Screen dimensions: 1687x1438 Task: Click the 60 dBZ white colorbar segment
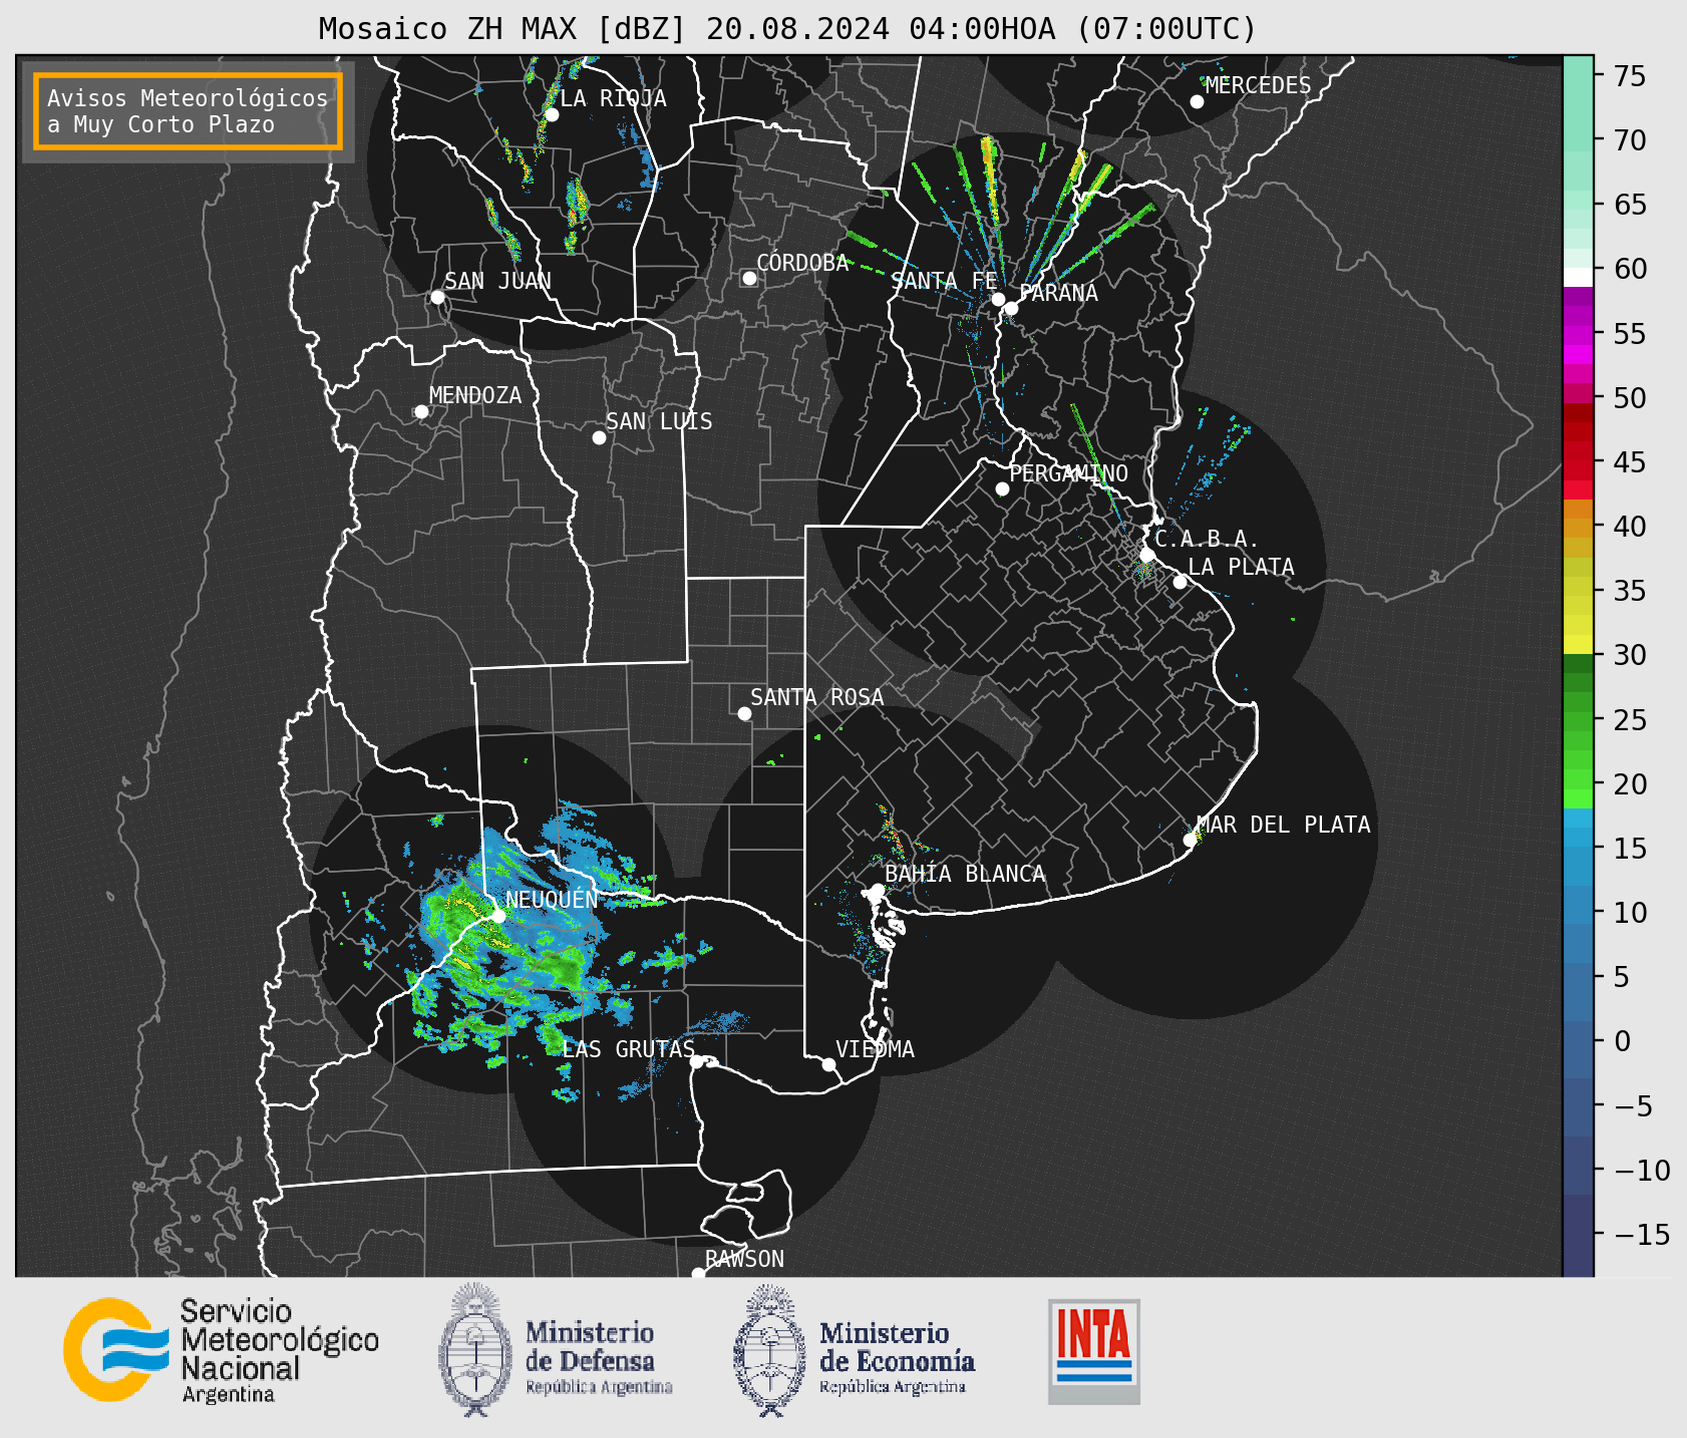coord(1578,276)
